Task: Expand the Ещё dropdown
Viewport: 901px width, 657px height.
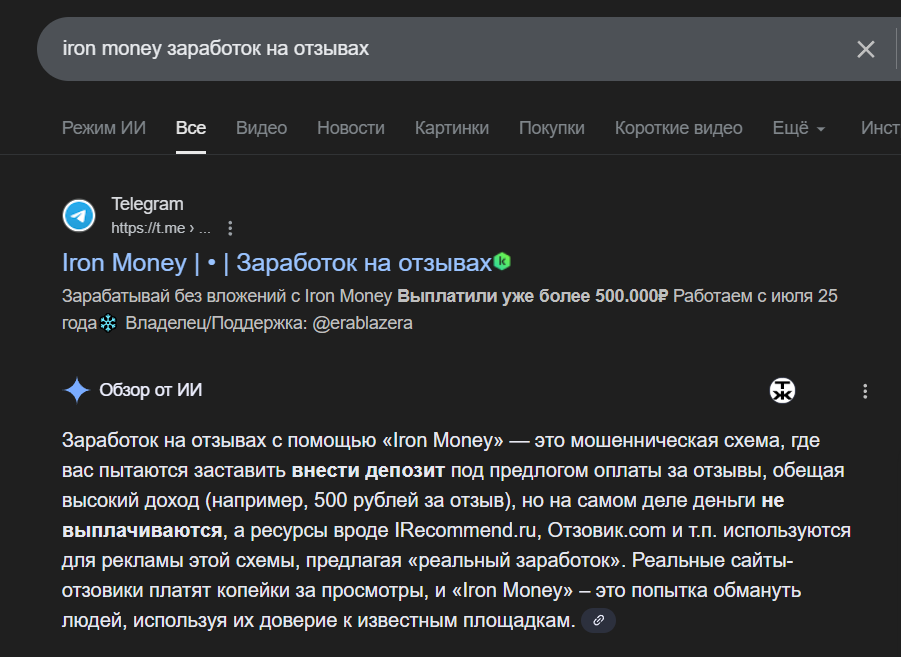Action: point(799,128)
